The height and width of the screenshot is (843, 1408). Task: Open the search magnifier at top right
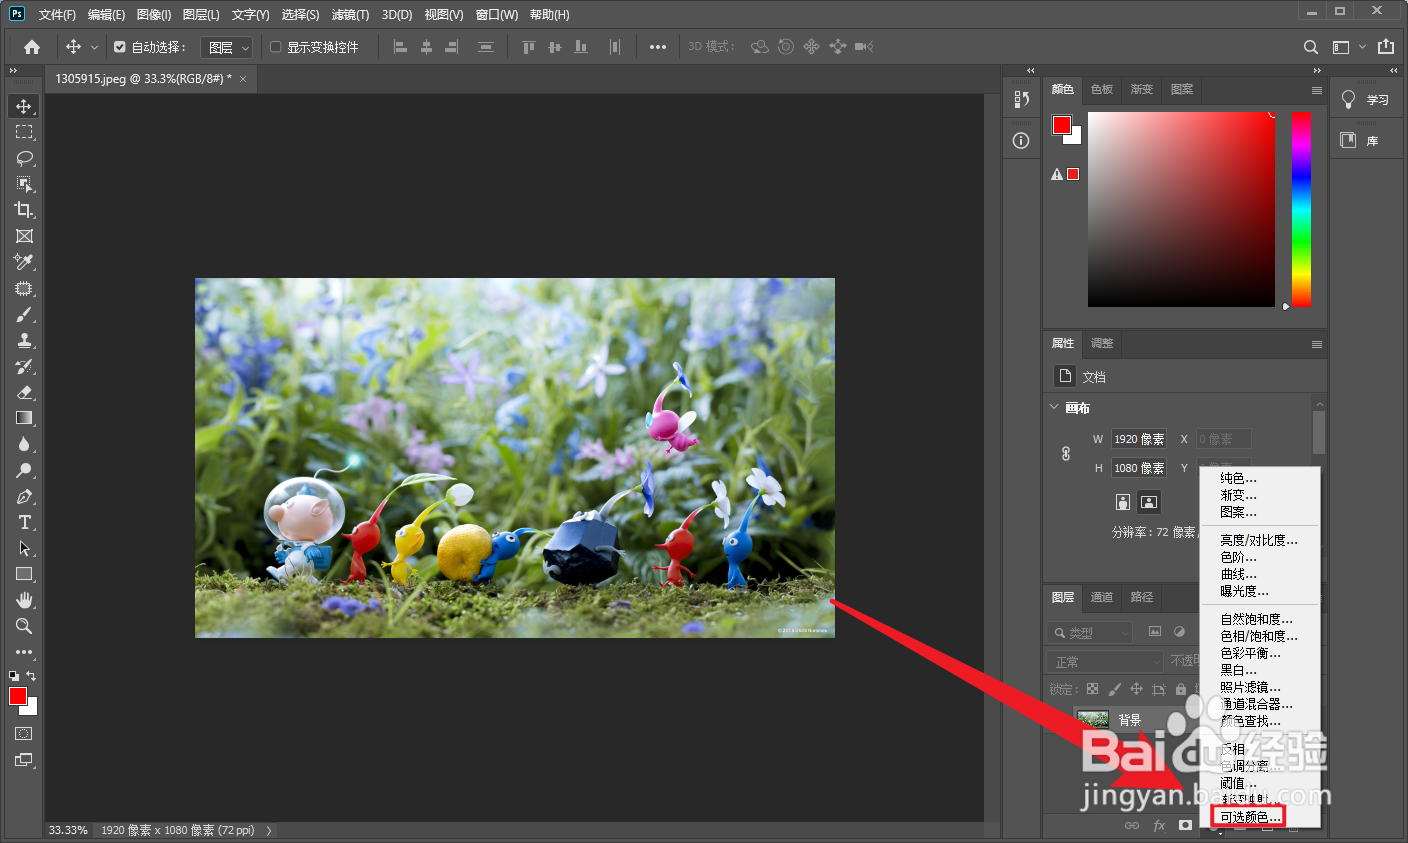pos(1311,47)
